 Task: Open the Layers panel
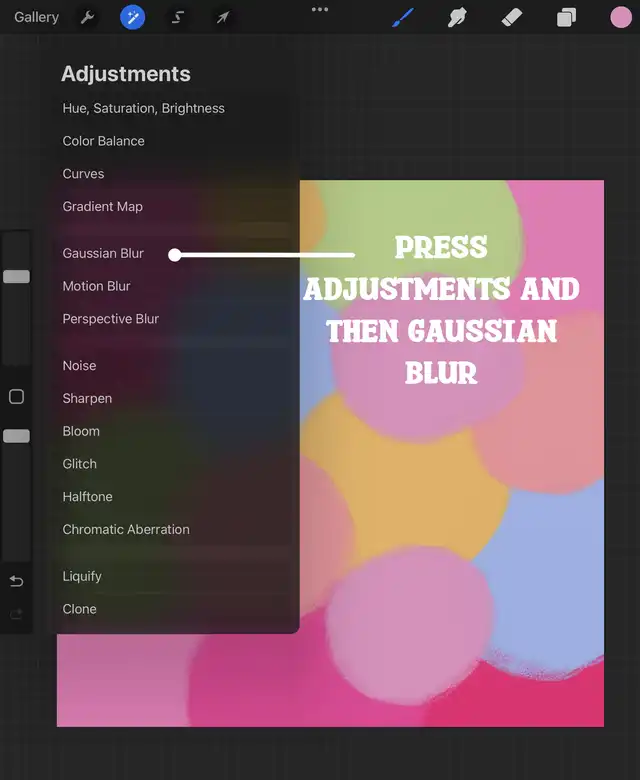click(x=566, y=17)
